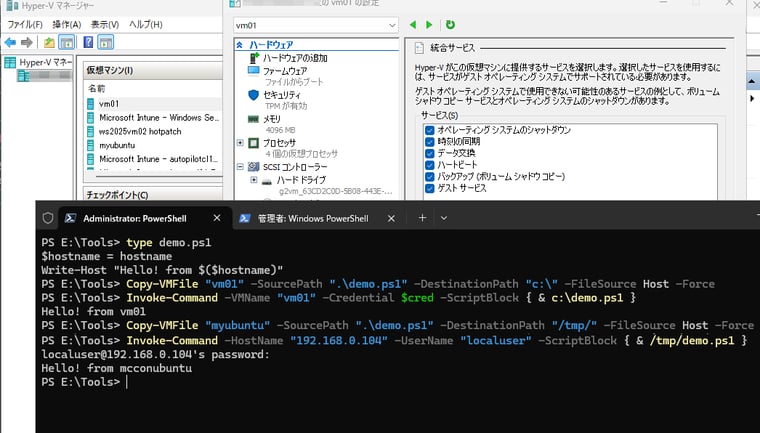Select メモリ 4096 MB item
The width and height of the screenshot is (760, 433).
271,119
